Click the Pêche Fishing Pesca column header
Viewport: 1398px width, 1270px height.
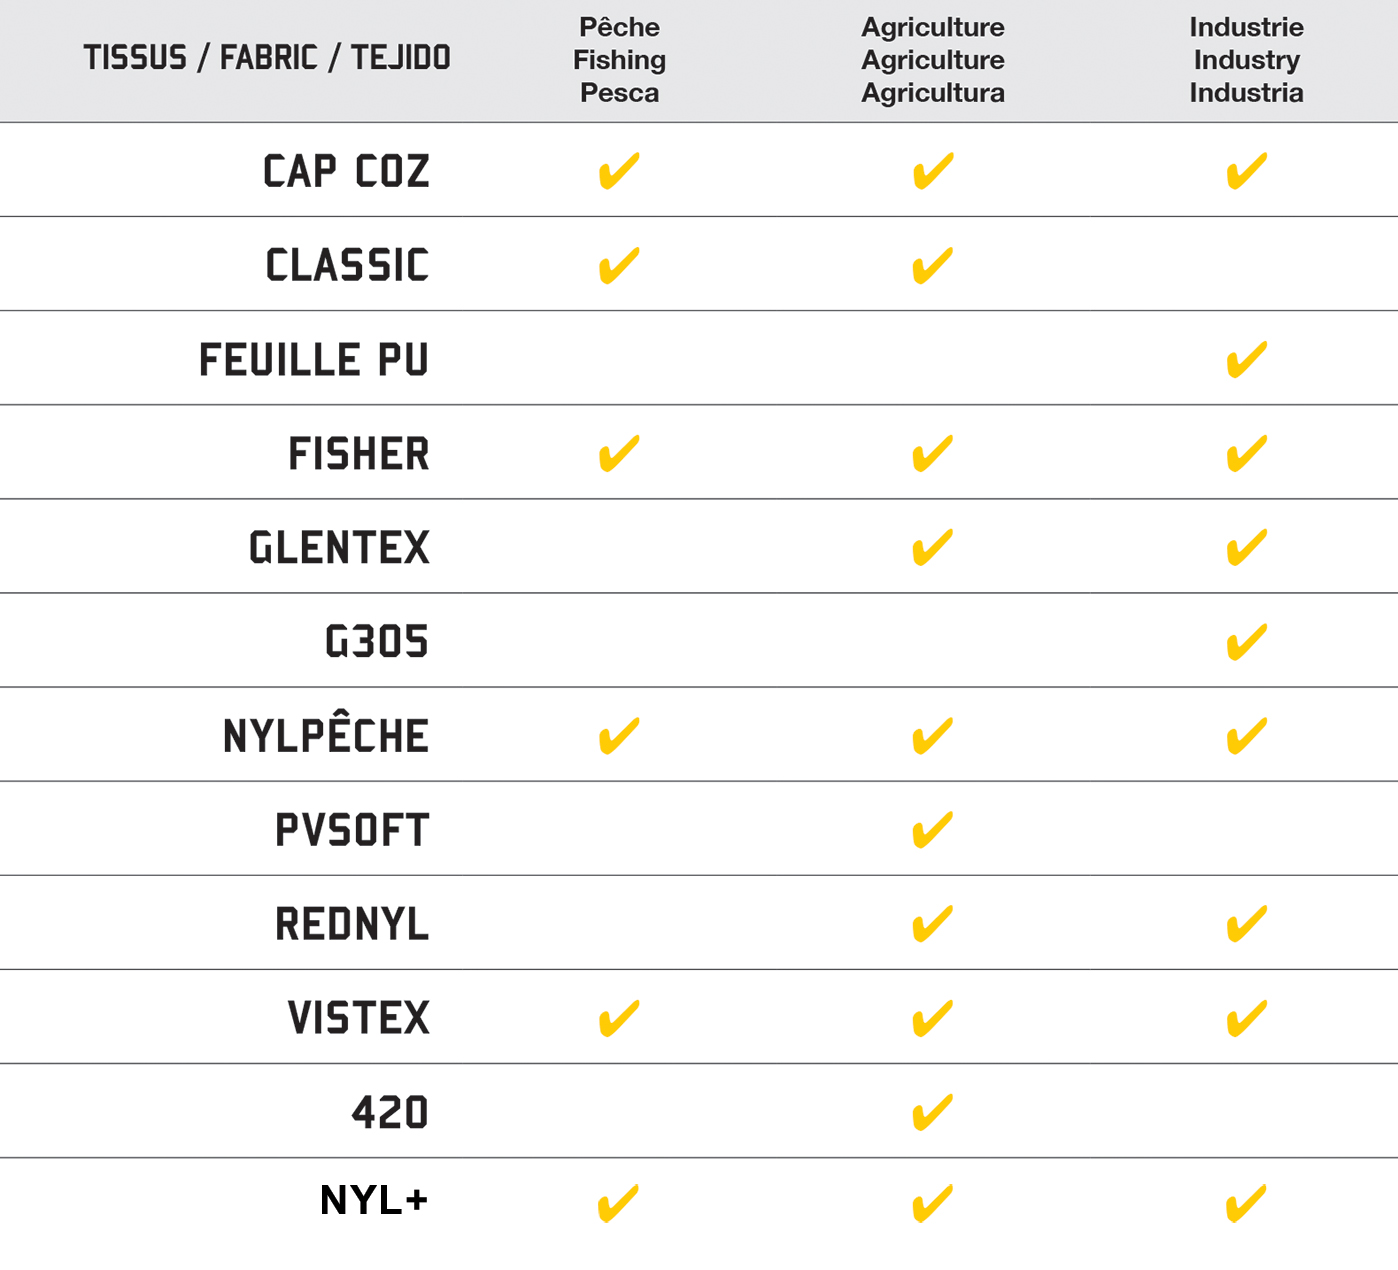click(x=619, y=60)
